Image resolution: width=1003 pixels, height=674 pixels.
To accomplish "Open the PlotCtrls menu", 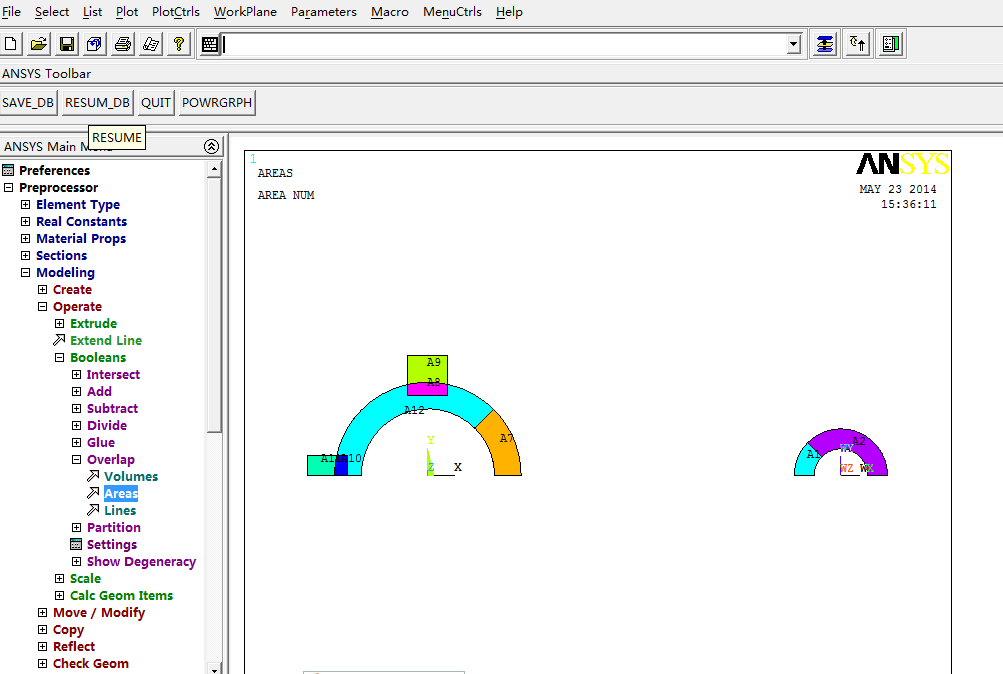I will pos(176,12).
